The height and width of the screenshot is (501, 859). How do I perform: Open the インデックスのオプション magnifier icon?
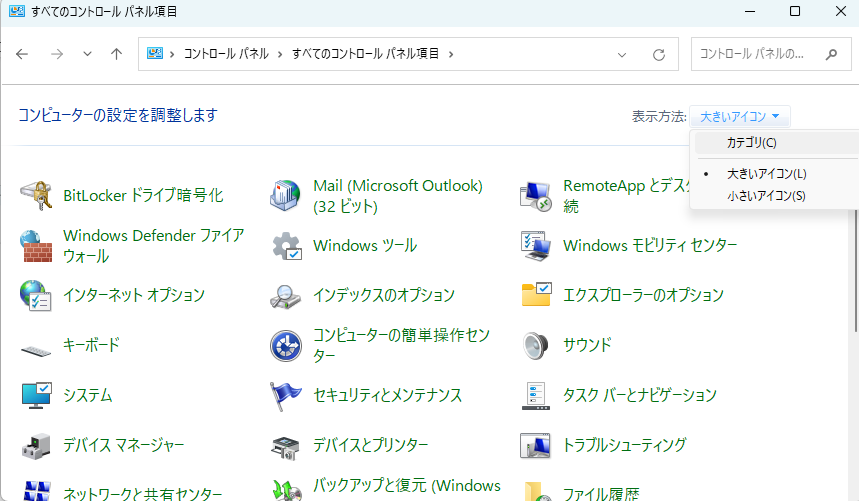click(x=285, y=296)
